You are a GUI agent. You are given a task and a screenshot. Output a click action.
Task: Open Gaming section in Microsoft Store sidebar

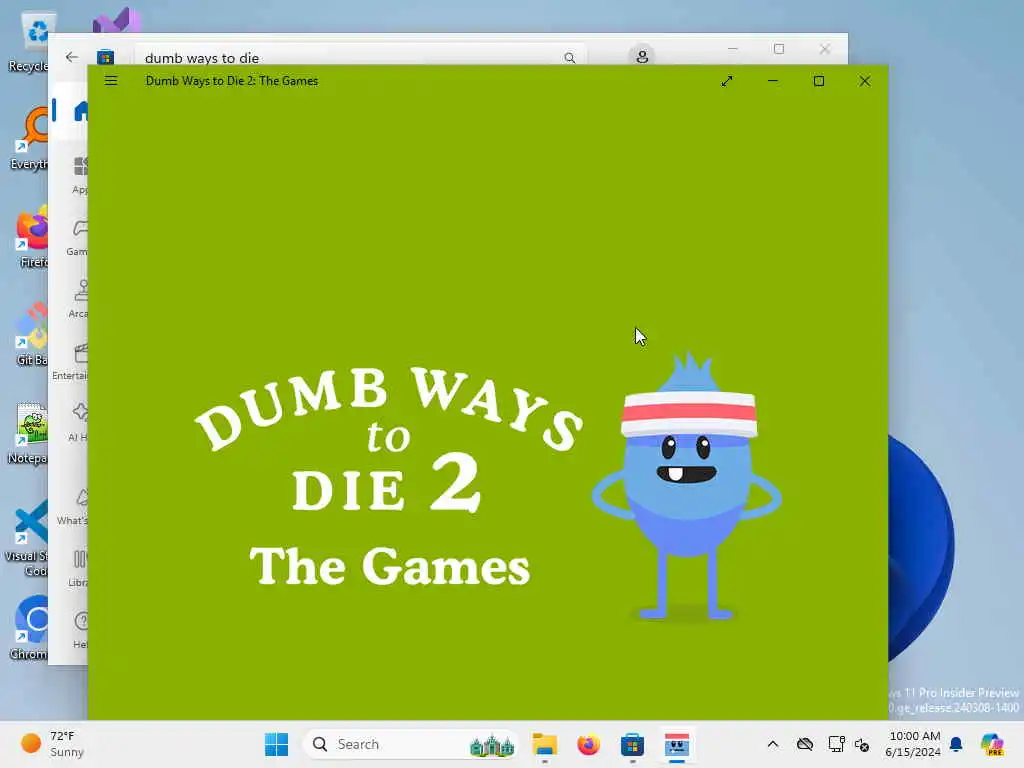coord(78,237)
